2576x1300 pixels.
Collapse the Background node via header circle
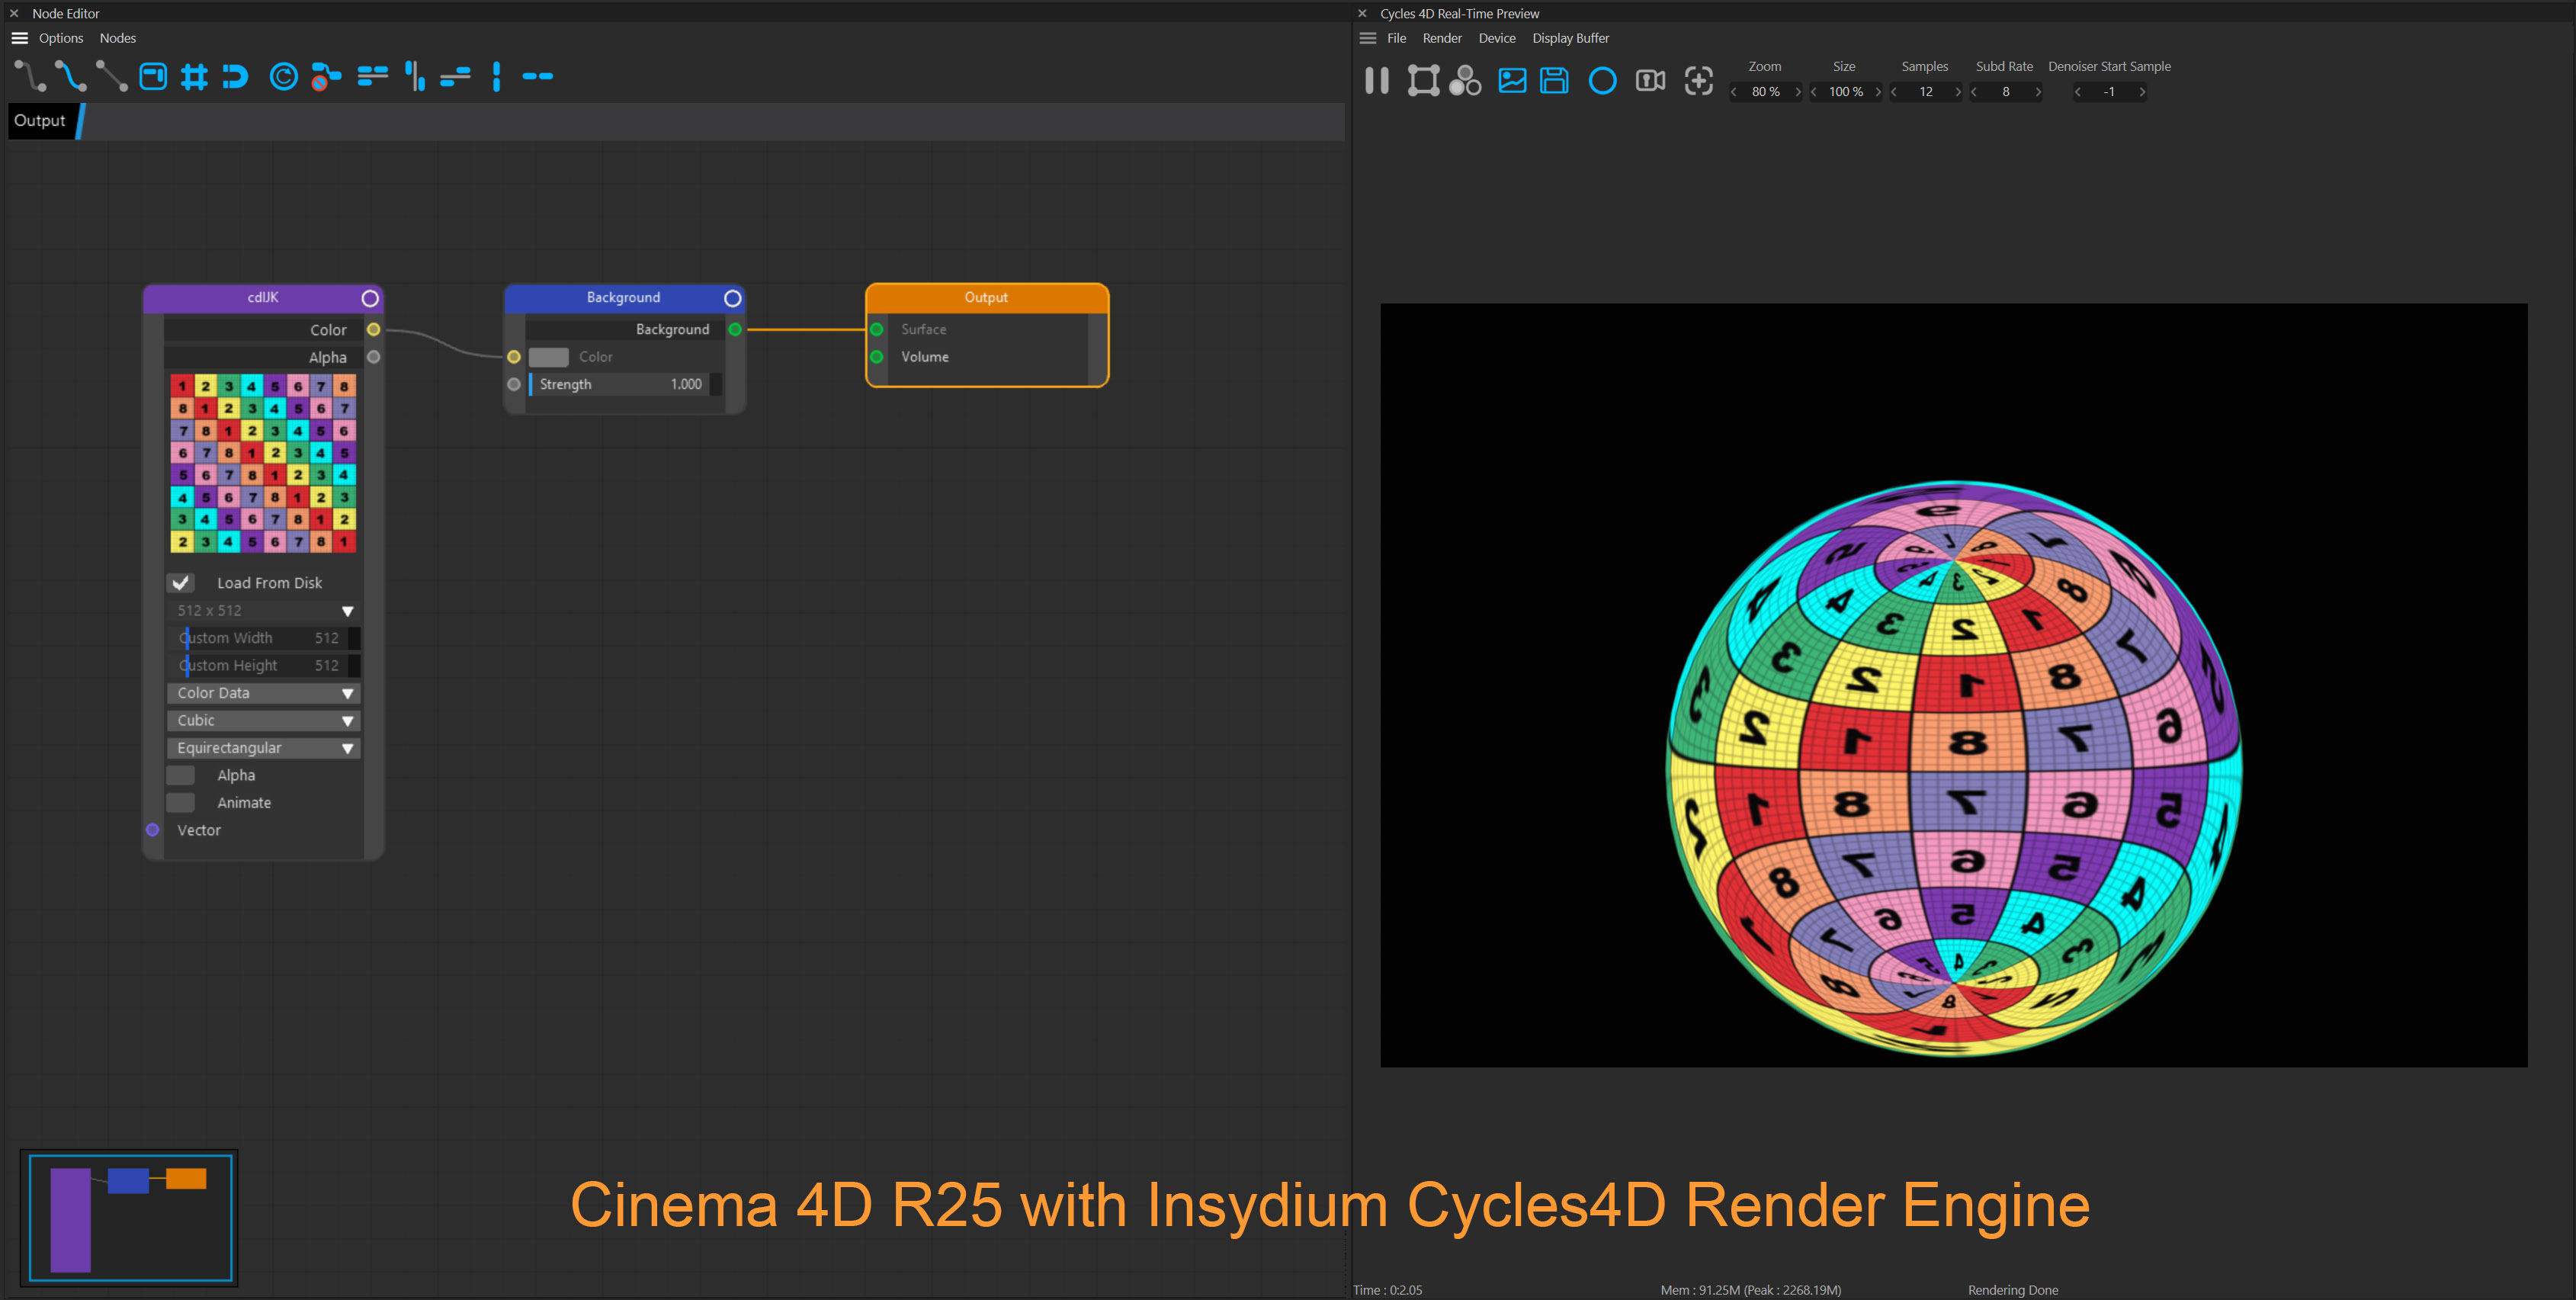[732, 298]
